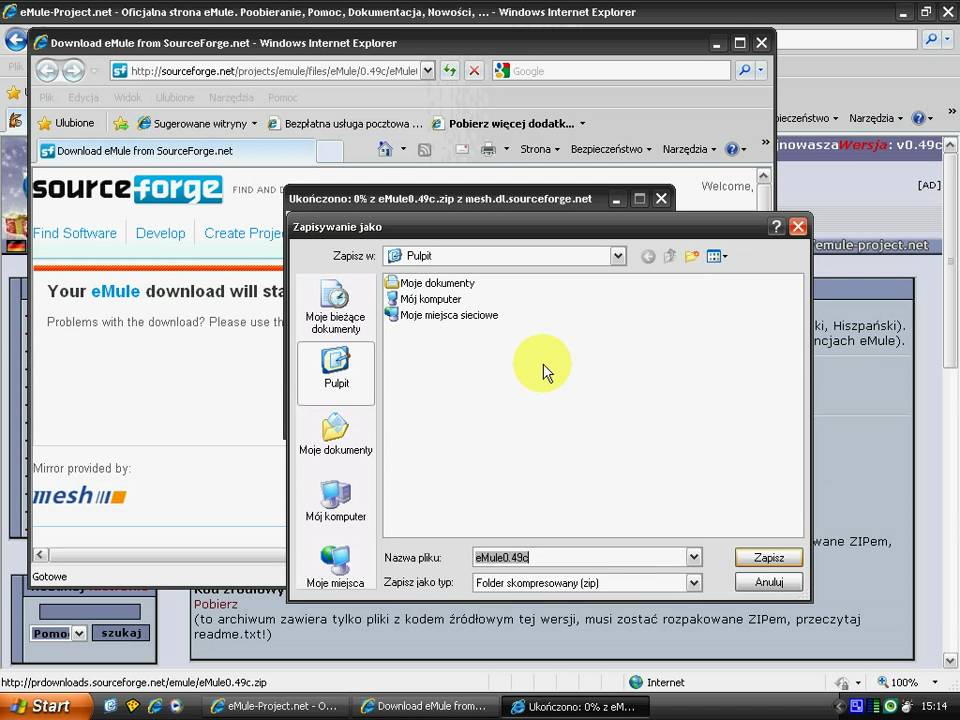Click search magnifier in SourceForge window
This screenshot has height=720, width=960.
point(744,70)
